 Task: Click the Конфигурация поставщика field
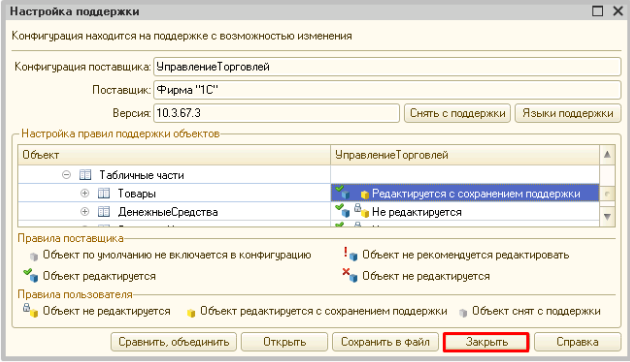pyautogui.click(x=387, y=67)
